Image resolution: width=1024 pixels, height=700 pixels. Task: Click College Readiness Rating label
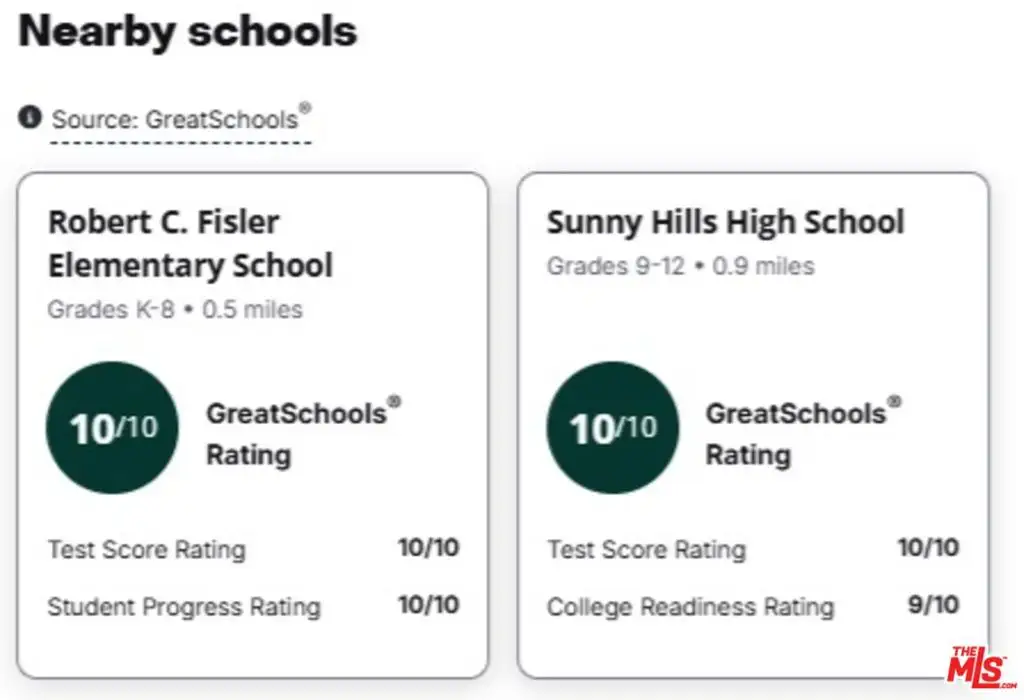(691, 607)
